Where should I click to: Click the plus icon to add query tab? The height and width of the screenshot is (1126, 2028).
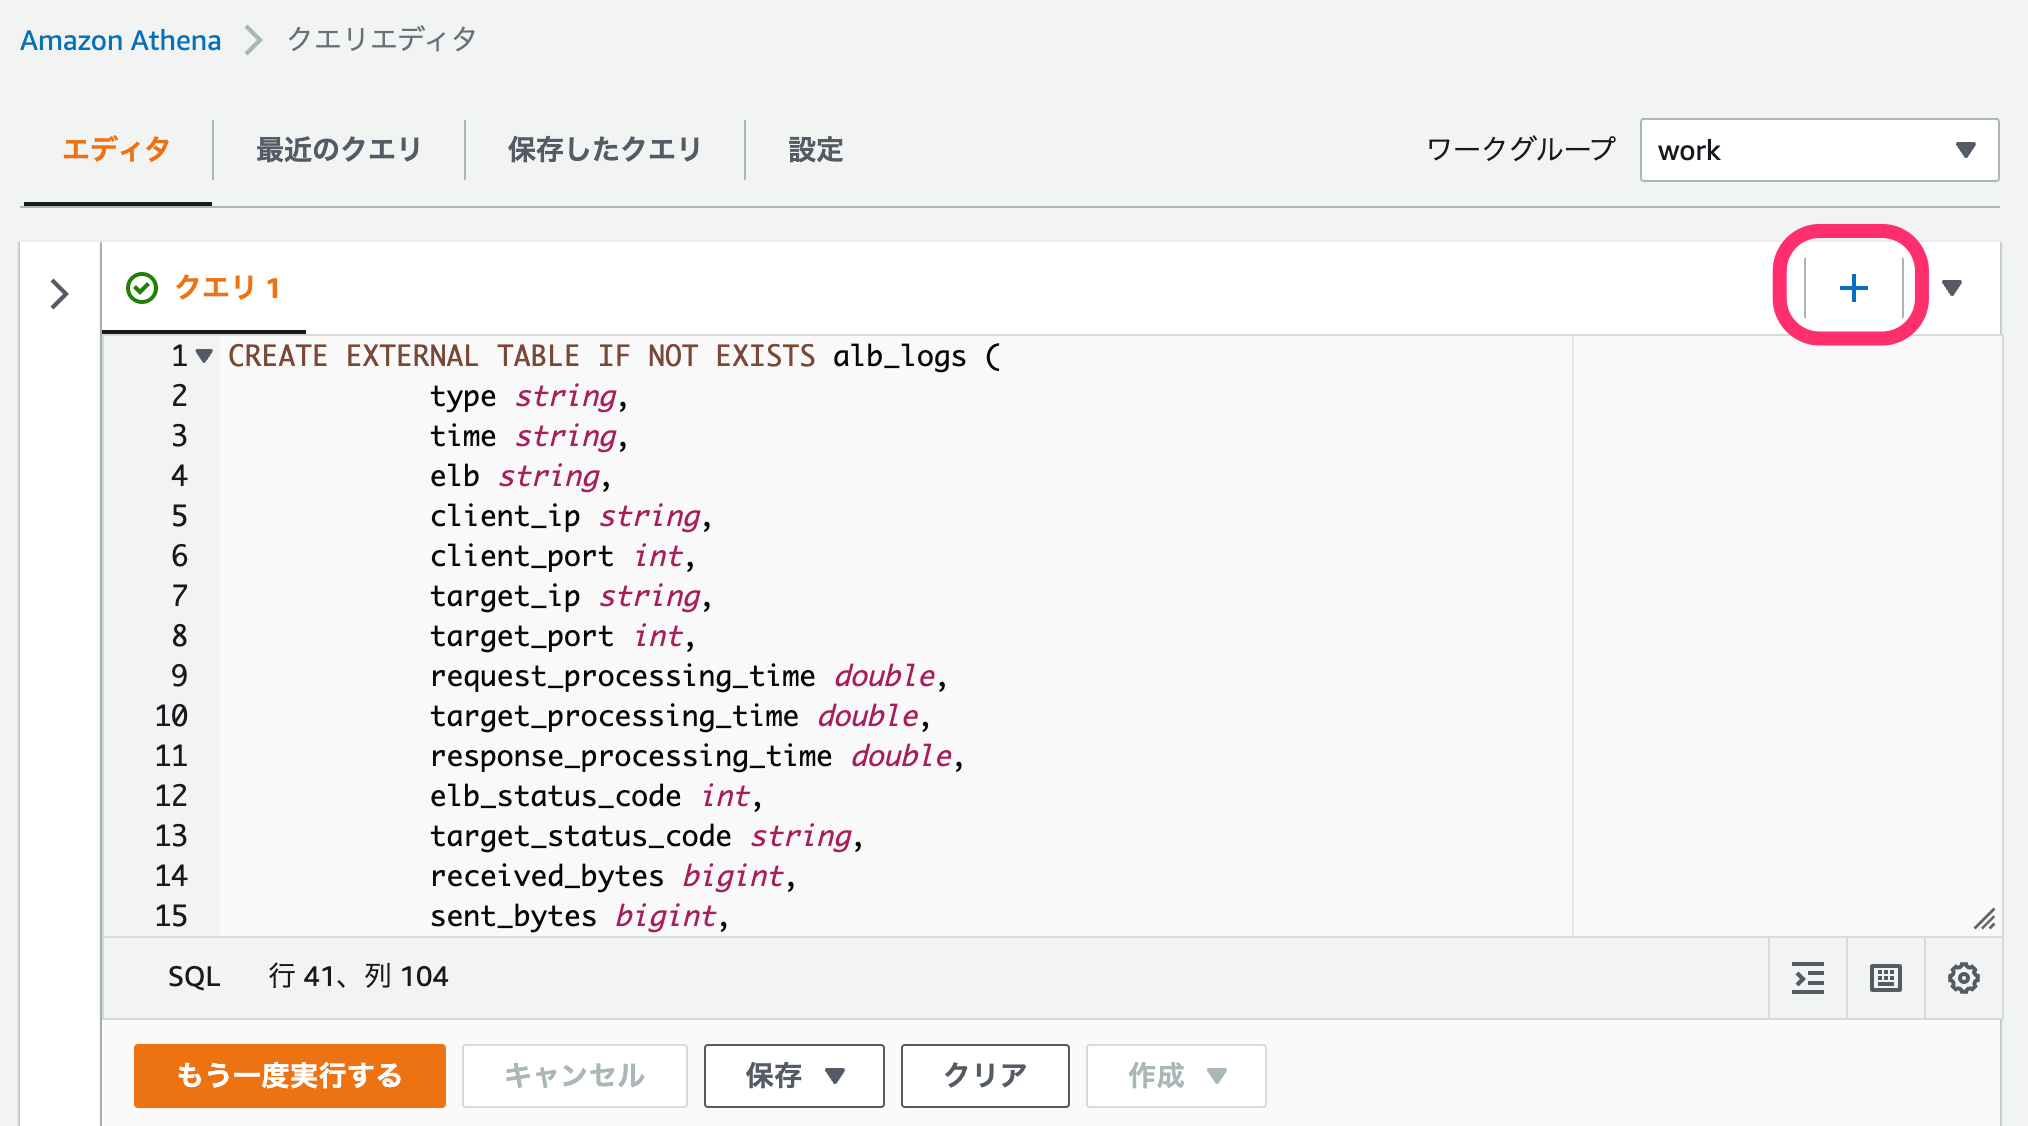click(1853, 288)
